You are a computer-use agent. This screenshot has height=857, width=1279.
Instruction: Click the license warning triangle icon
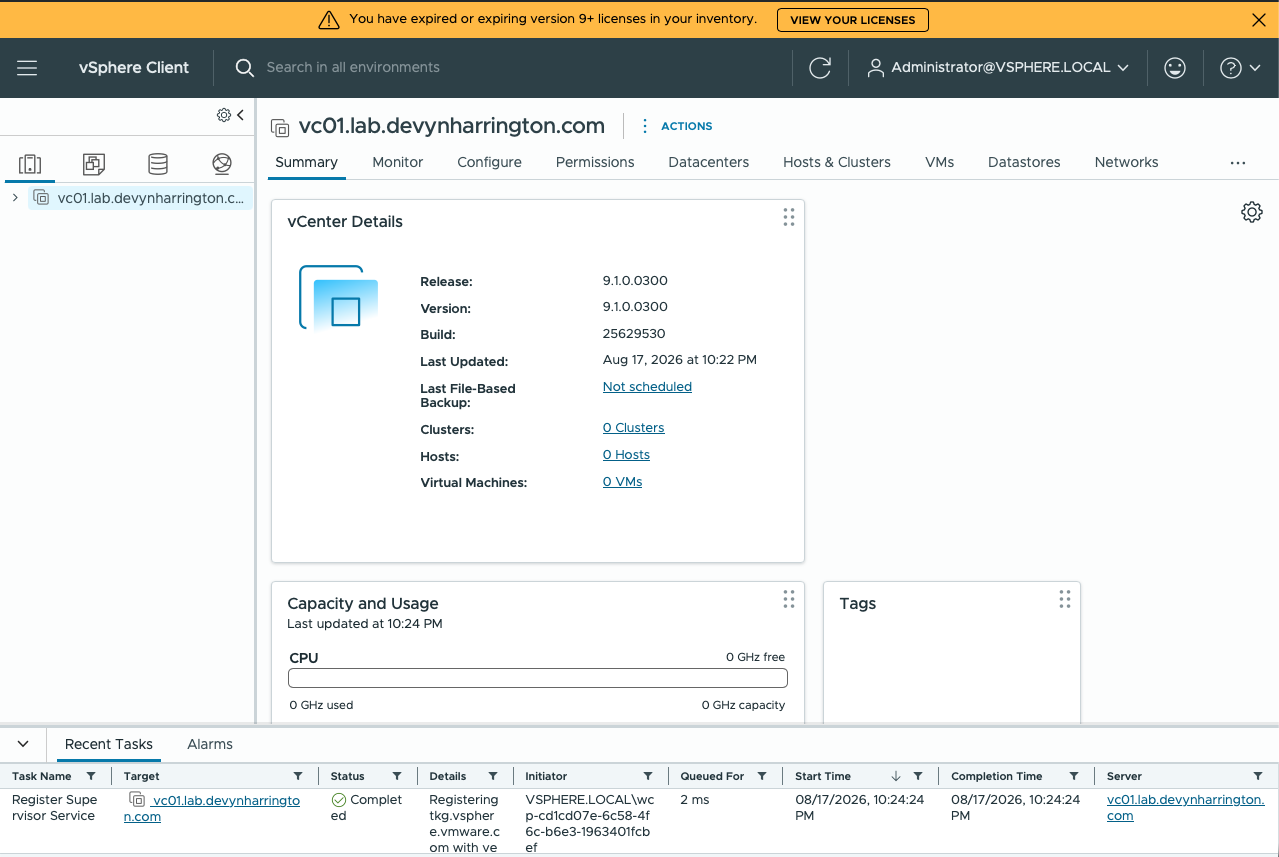coord(329,20)
